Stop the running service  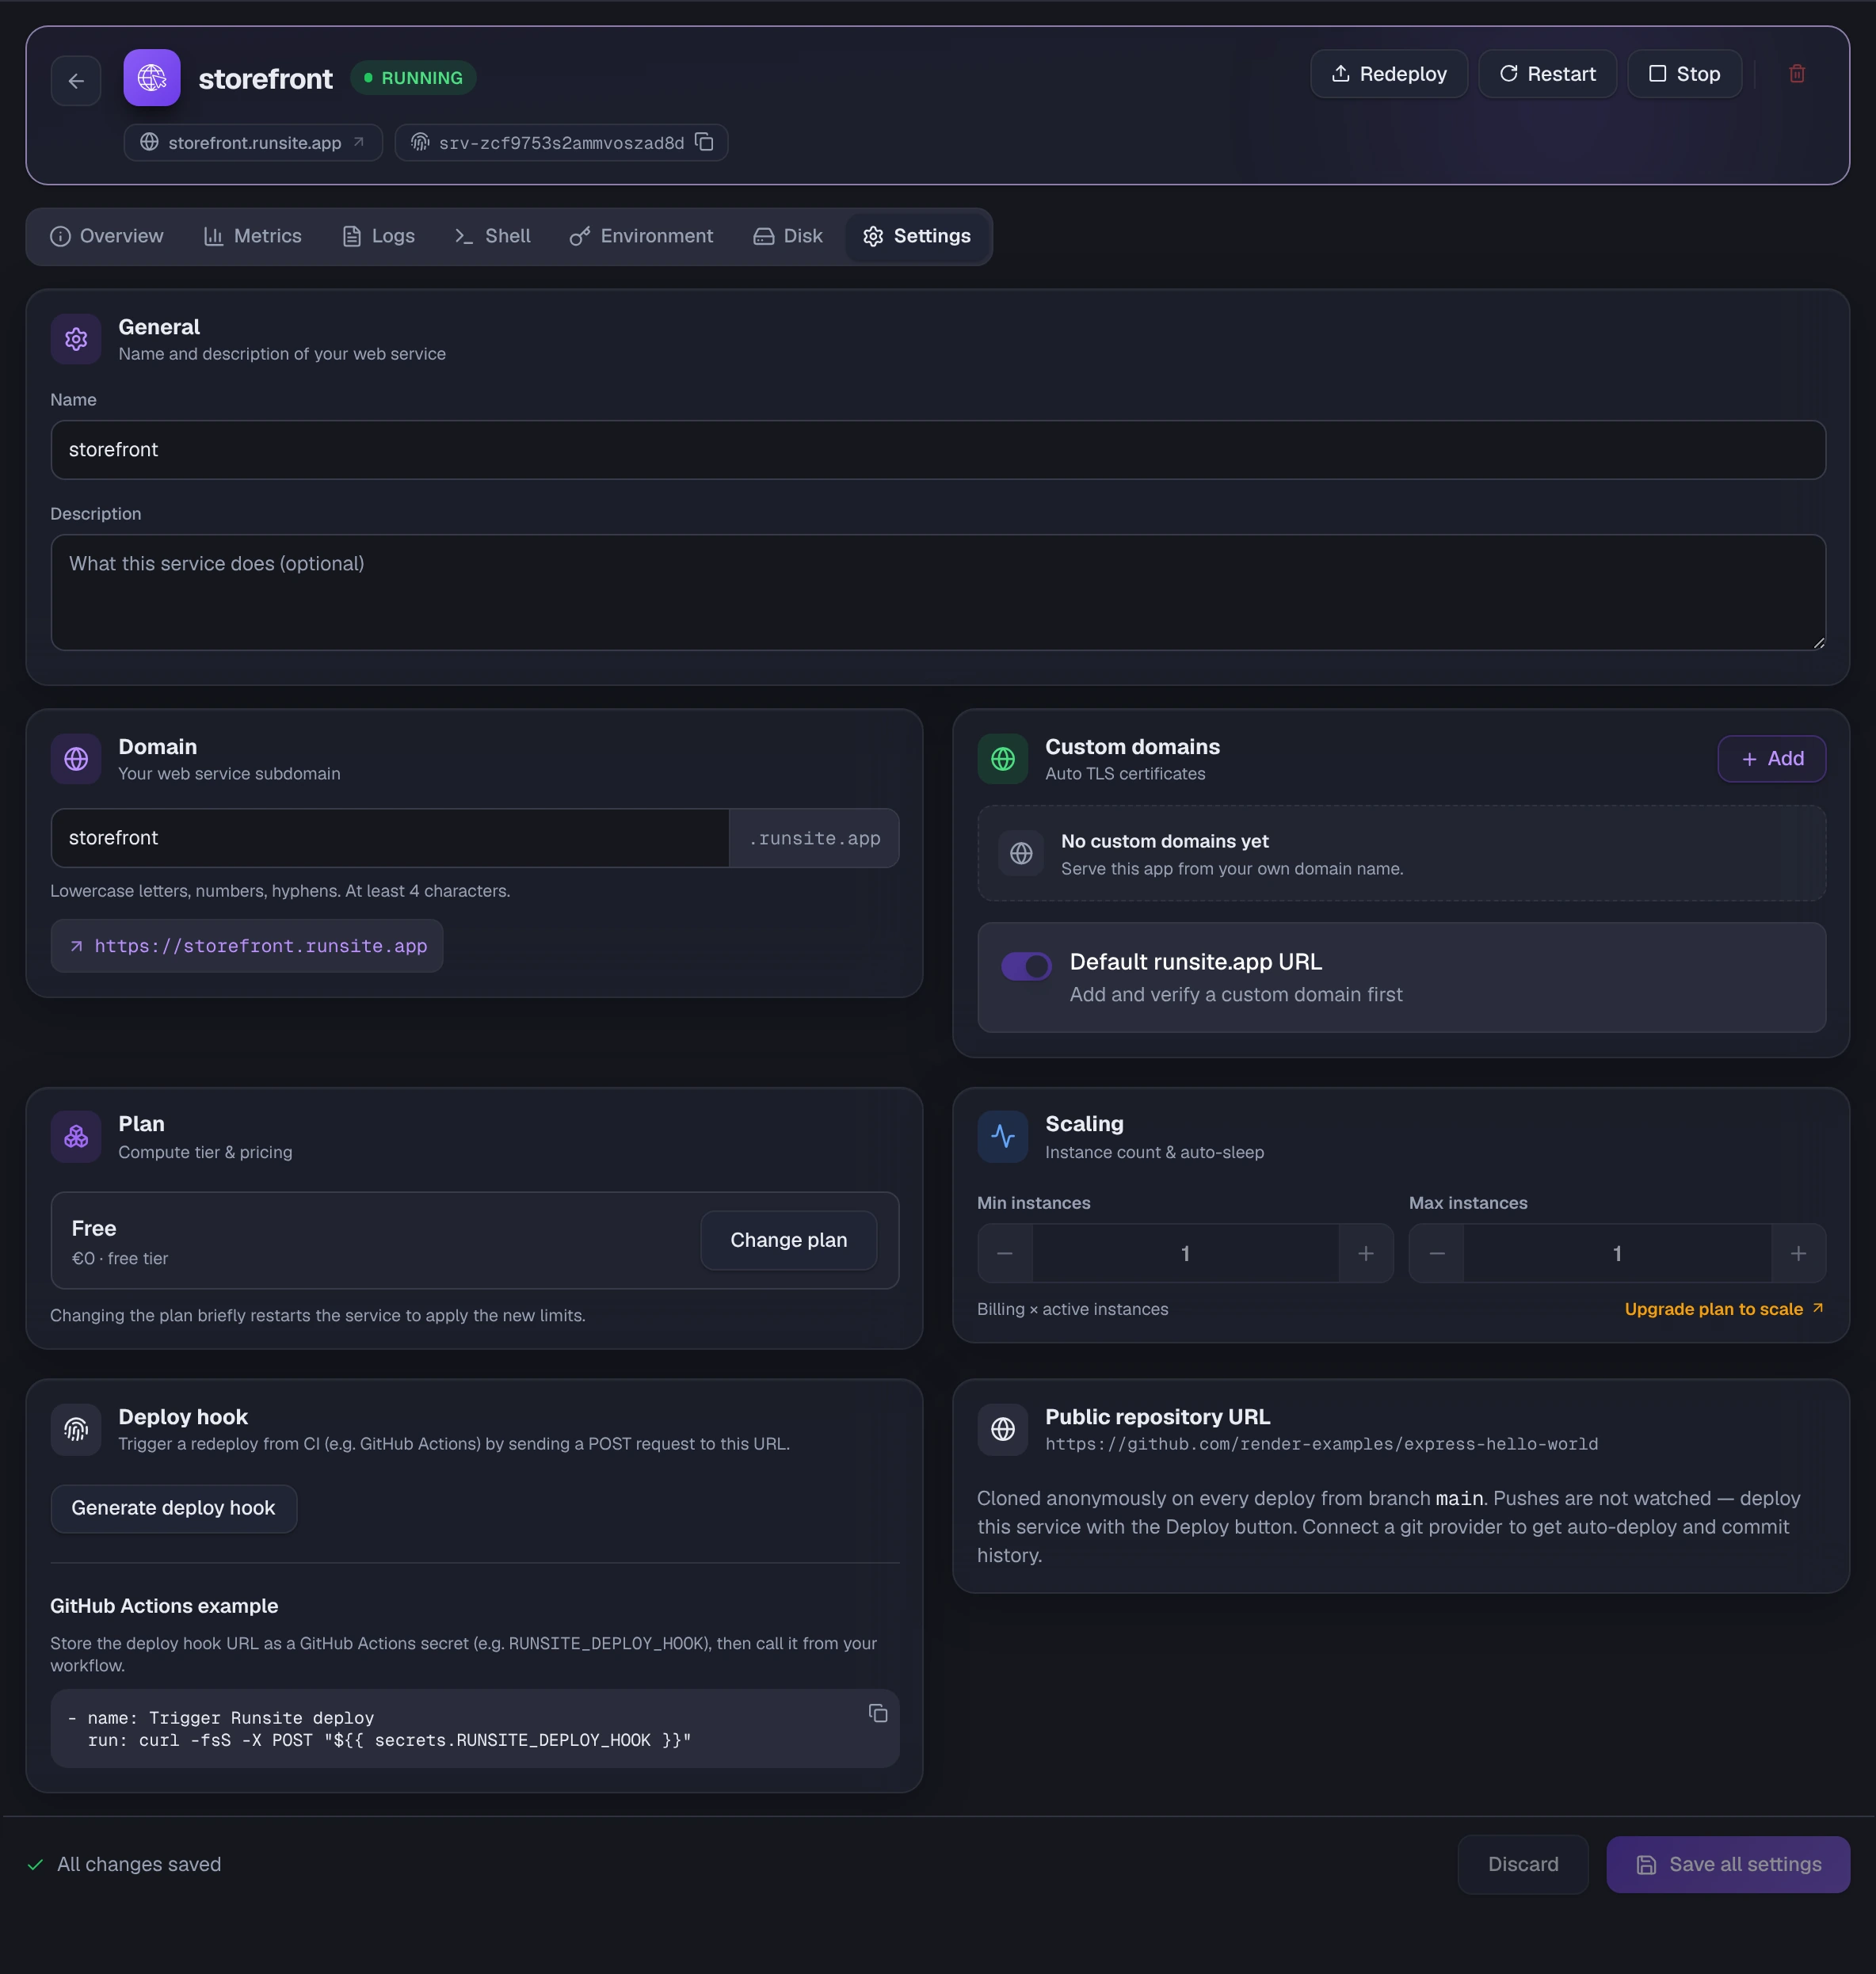1684,74
